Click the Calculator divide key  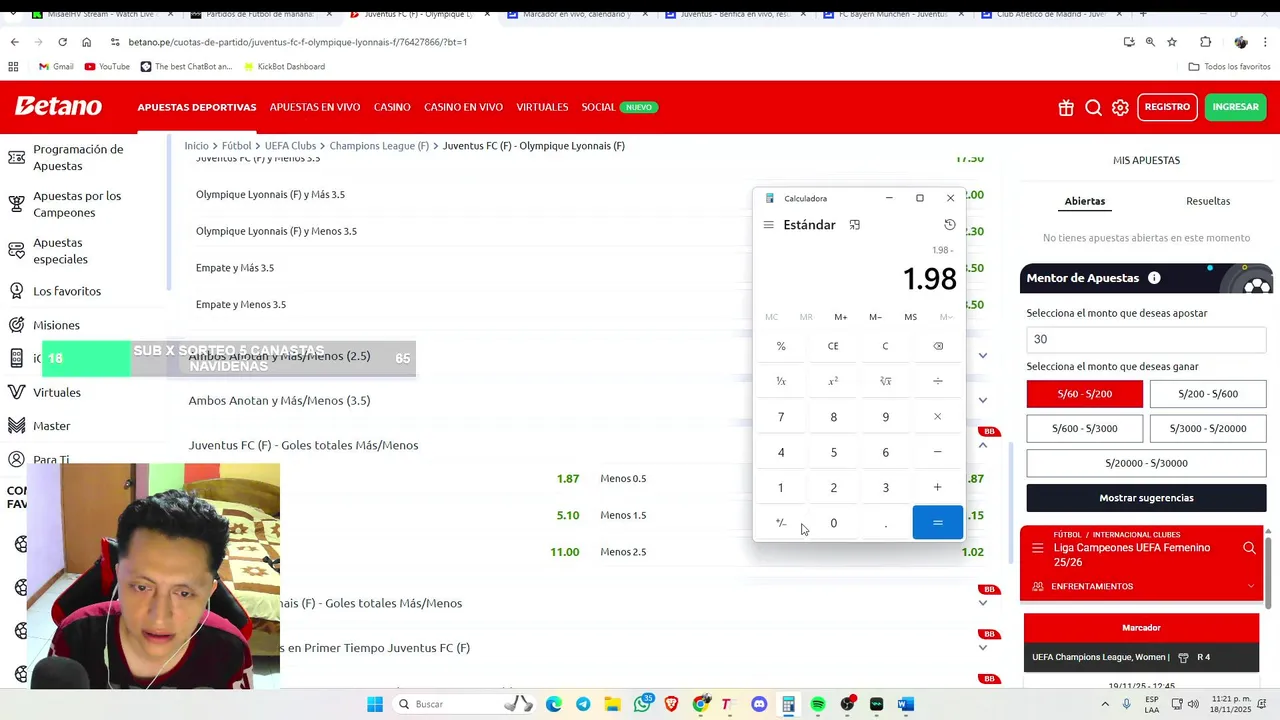938,381
